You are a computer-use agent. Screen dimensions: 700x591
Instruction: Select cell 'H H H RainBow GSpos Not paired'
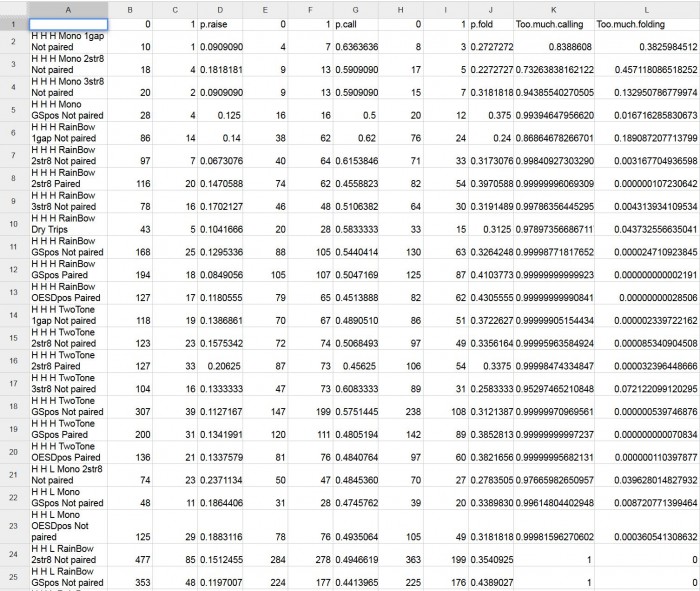[68, 247]
